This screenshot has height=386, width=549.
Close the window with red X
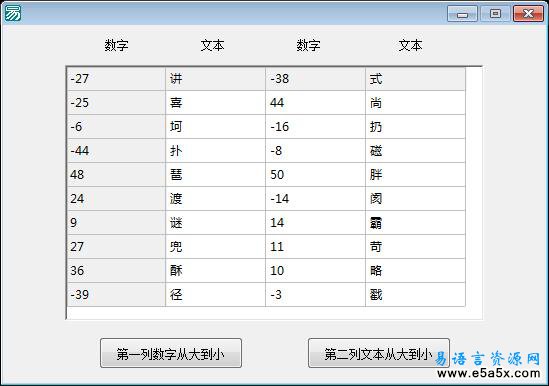click(x=528, y=14)
